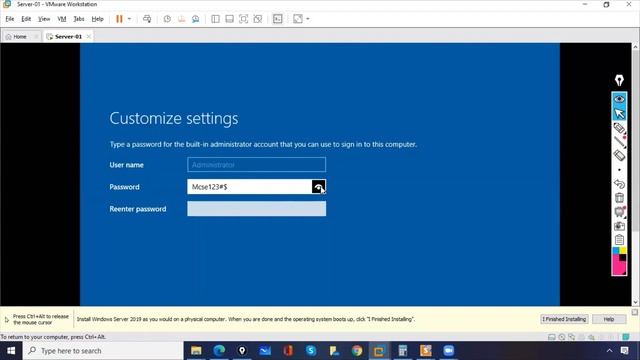The width and height of the screenshot is (640, 360).
Task: Click the Type here to search box
Action: pos(103,351)
